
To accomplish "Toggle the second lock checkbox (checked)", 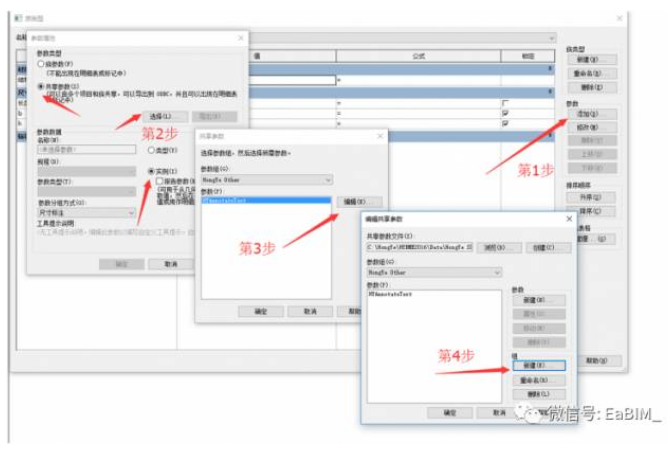I will (x=505, y=113).
